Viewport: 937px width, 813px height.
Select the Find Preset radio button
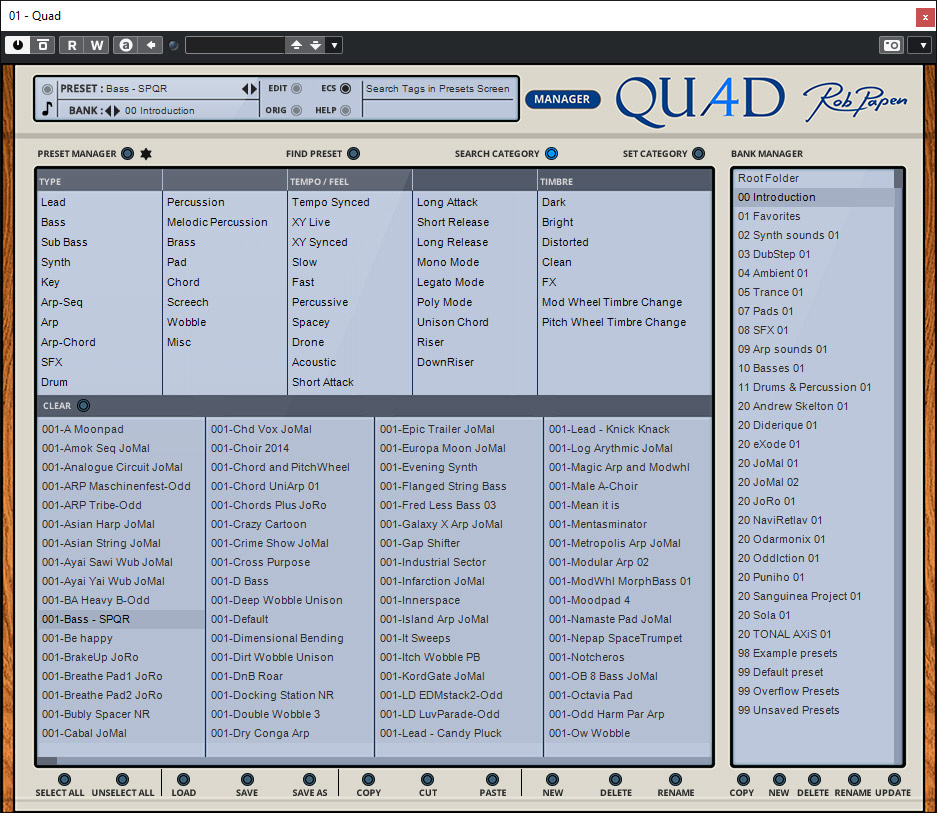pos(353,154)
